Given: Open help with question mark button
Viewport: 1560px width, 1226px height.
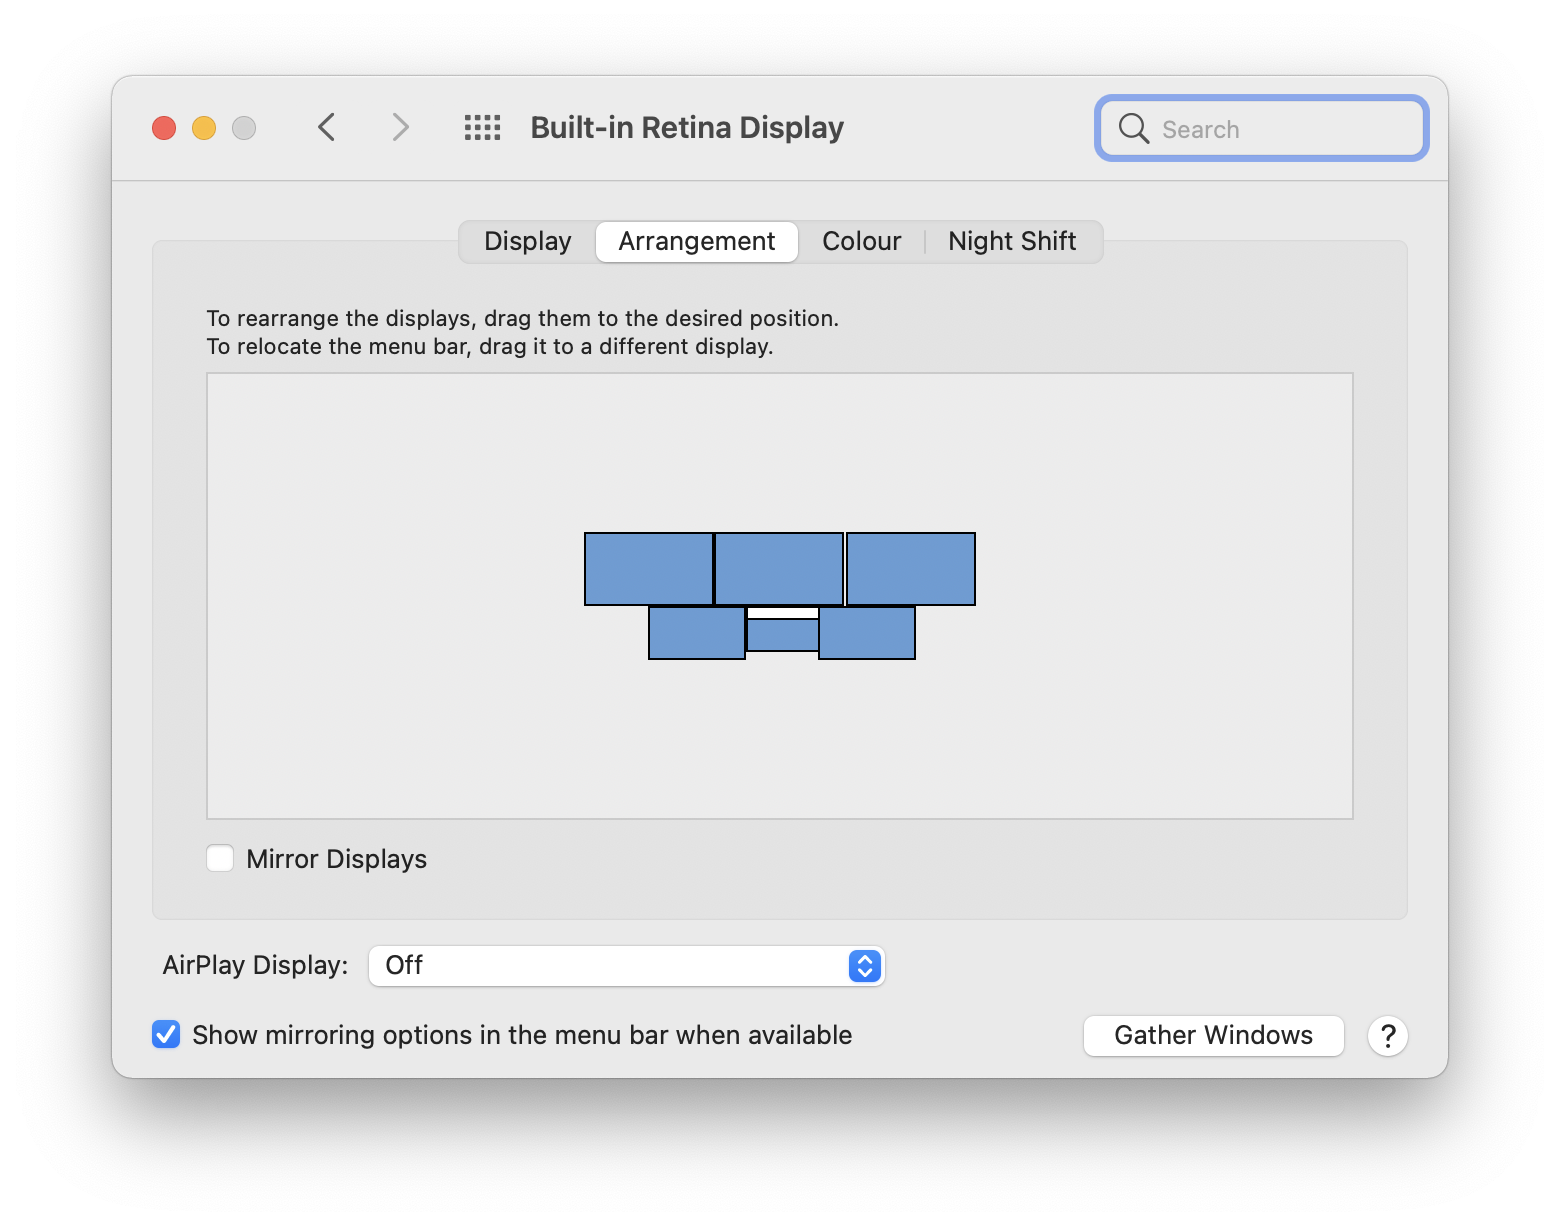Looking at the screenshot, I should click(x=1388, y=1036).
